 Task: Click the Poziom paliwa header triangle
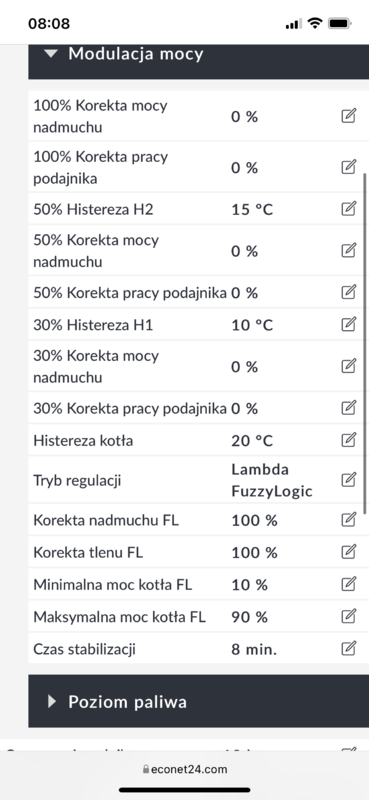(x=52, y=702)
